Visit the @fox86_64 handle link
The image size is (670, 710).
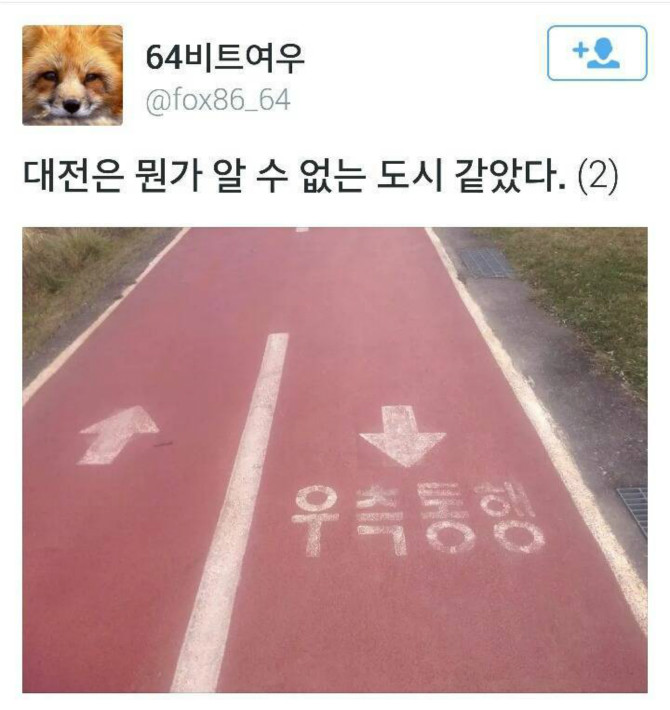(218, 101)
